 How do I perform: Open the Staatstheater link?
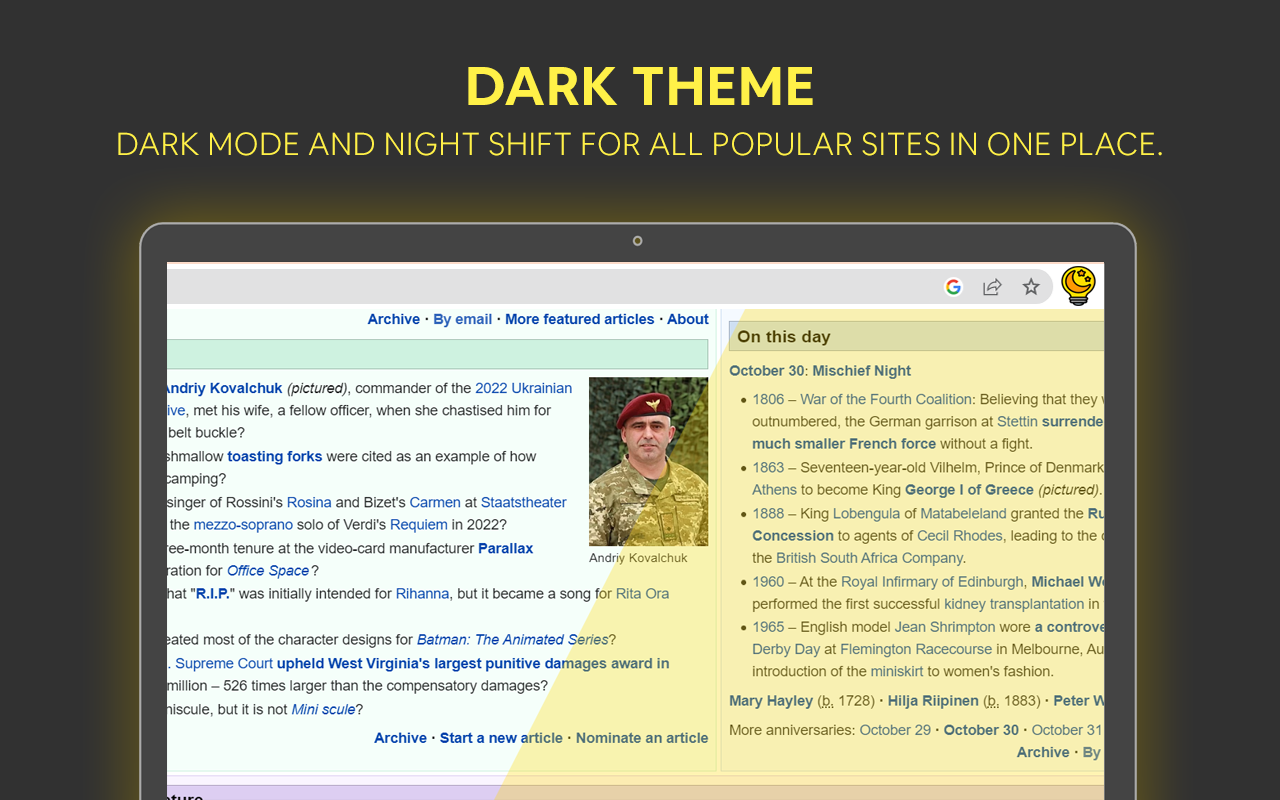click(524, 502)
